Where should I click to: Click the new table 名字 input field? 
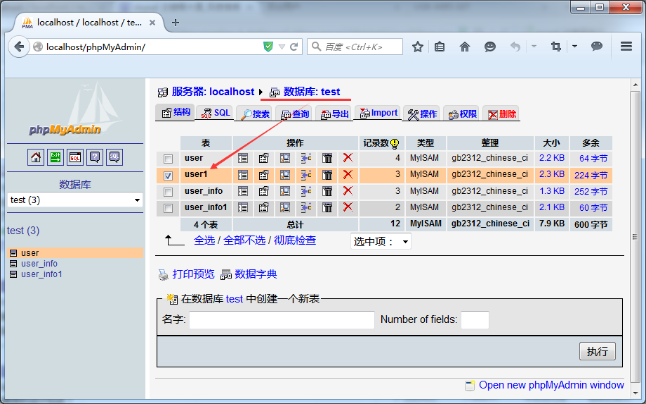[281, 320]
